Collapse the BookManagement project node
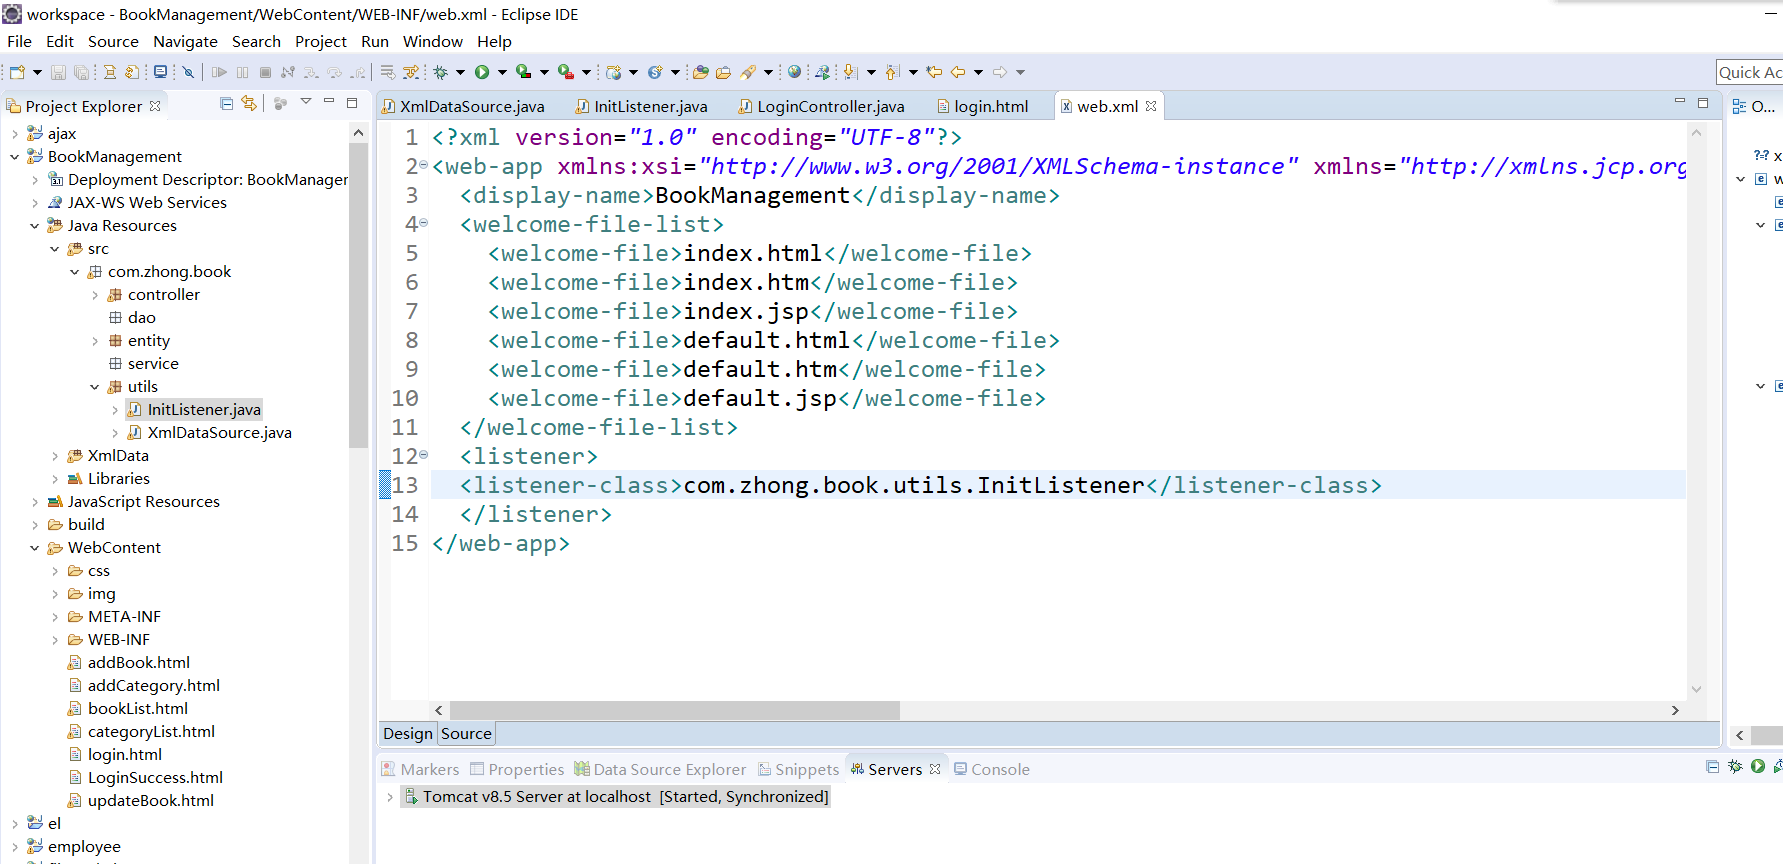 coord(15,157)
